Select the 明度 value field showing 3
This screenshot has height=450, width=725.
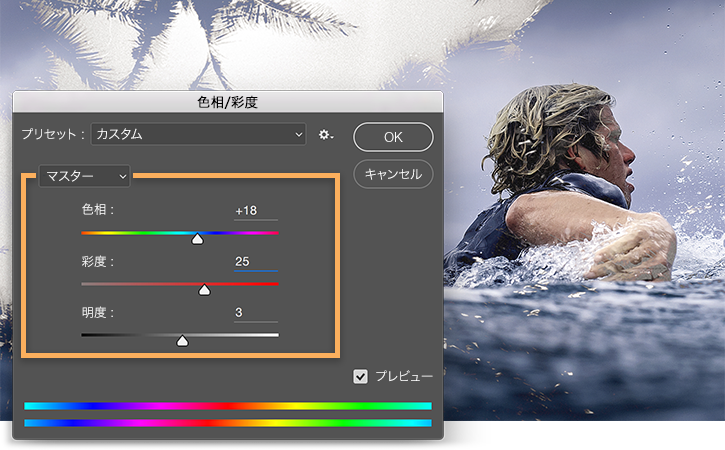click(256, 313)
